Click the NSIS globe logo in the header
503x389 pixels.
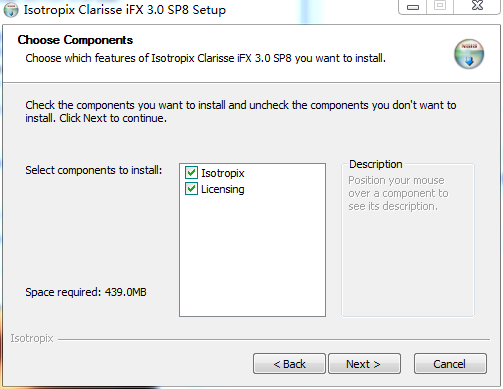pyautogui.click(x=469, y=54)
